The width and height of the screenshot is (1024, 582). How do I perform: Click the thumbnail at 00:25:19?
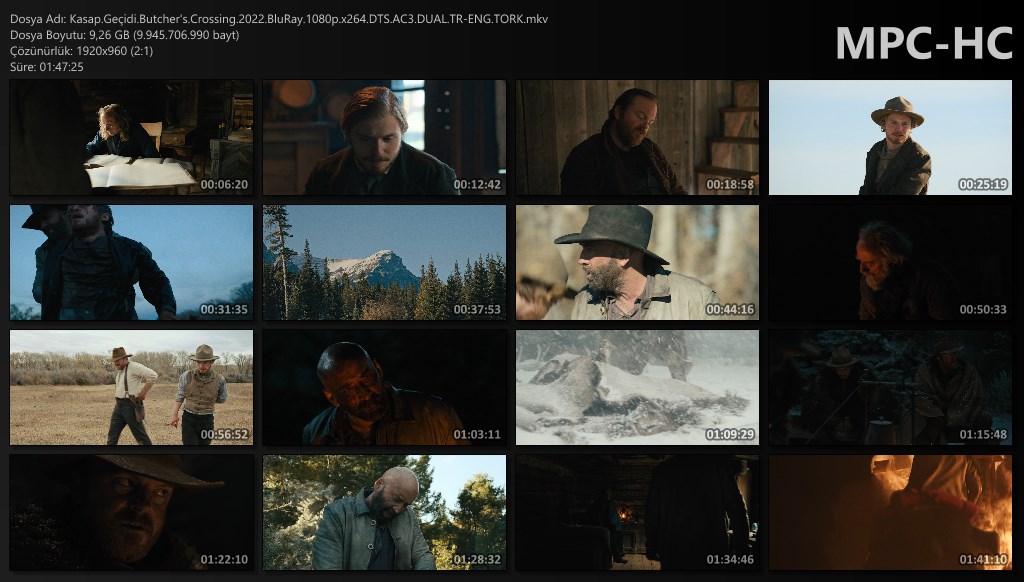pos(890,137)
